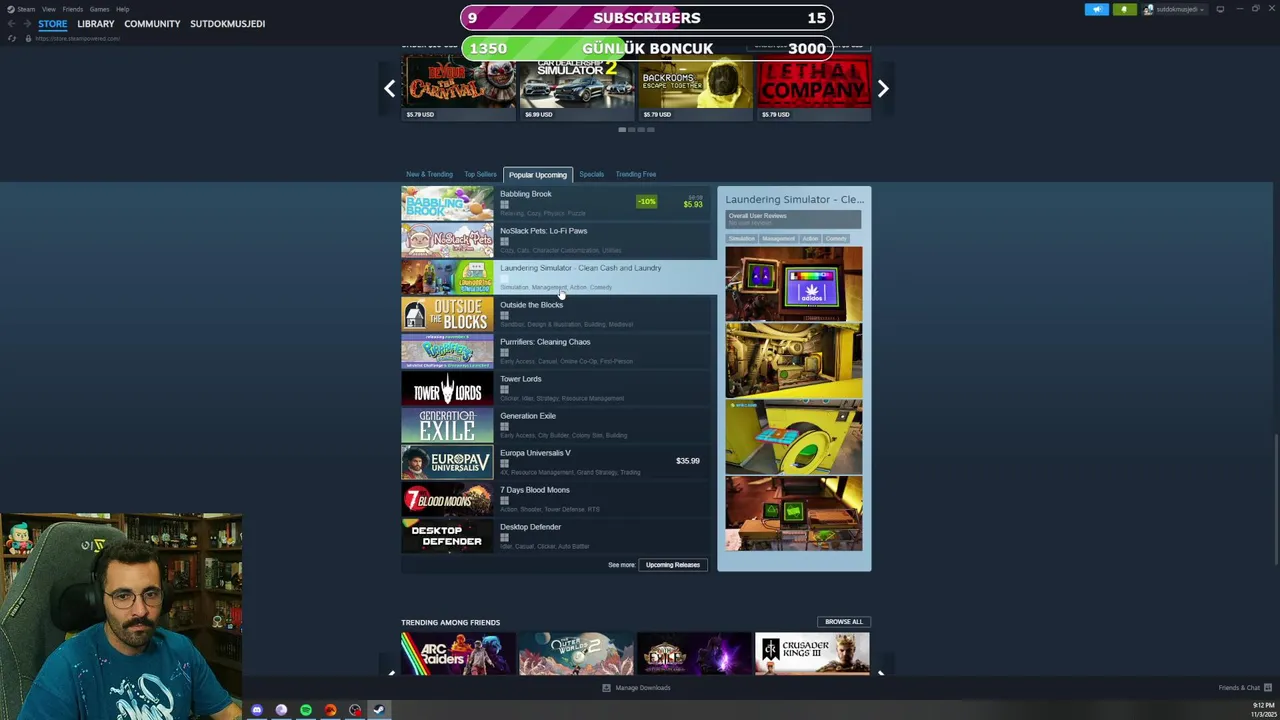1280x720 pixels.
Task: Reload the store page
Action: pyautogui.click(x=11, y=38)
